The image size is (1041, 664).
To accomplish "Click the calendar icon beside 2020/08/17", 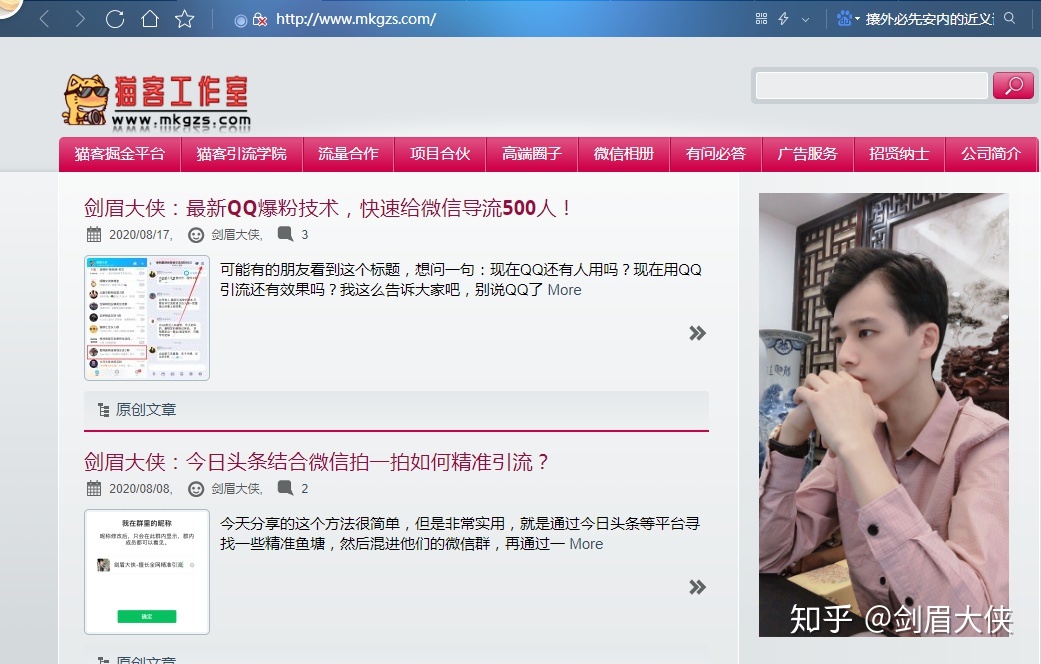I will (x=94, y=234).
